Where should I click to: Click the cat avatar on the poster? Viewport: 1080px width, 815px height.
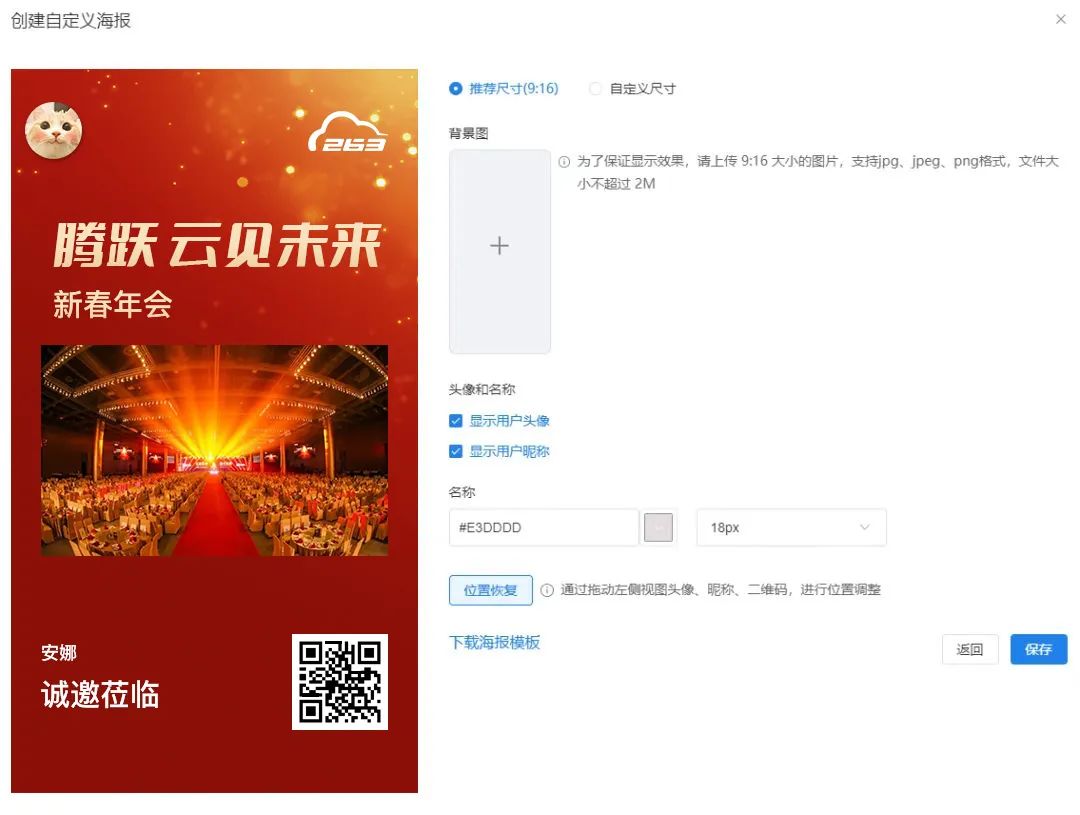click(x=54, y=130)
